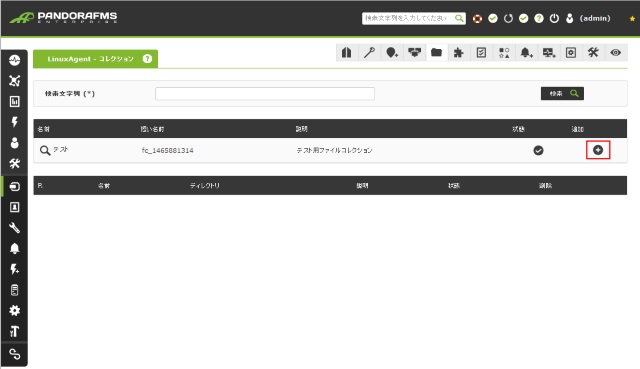Click the green search button
This screenshot has width=640, height=369.
pyautogui.click(x=562, y=93)
